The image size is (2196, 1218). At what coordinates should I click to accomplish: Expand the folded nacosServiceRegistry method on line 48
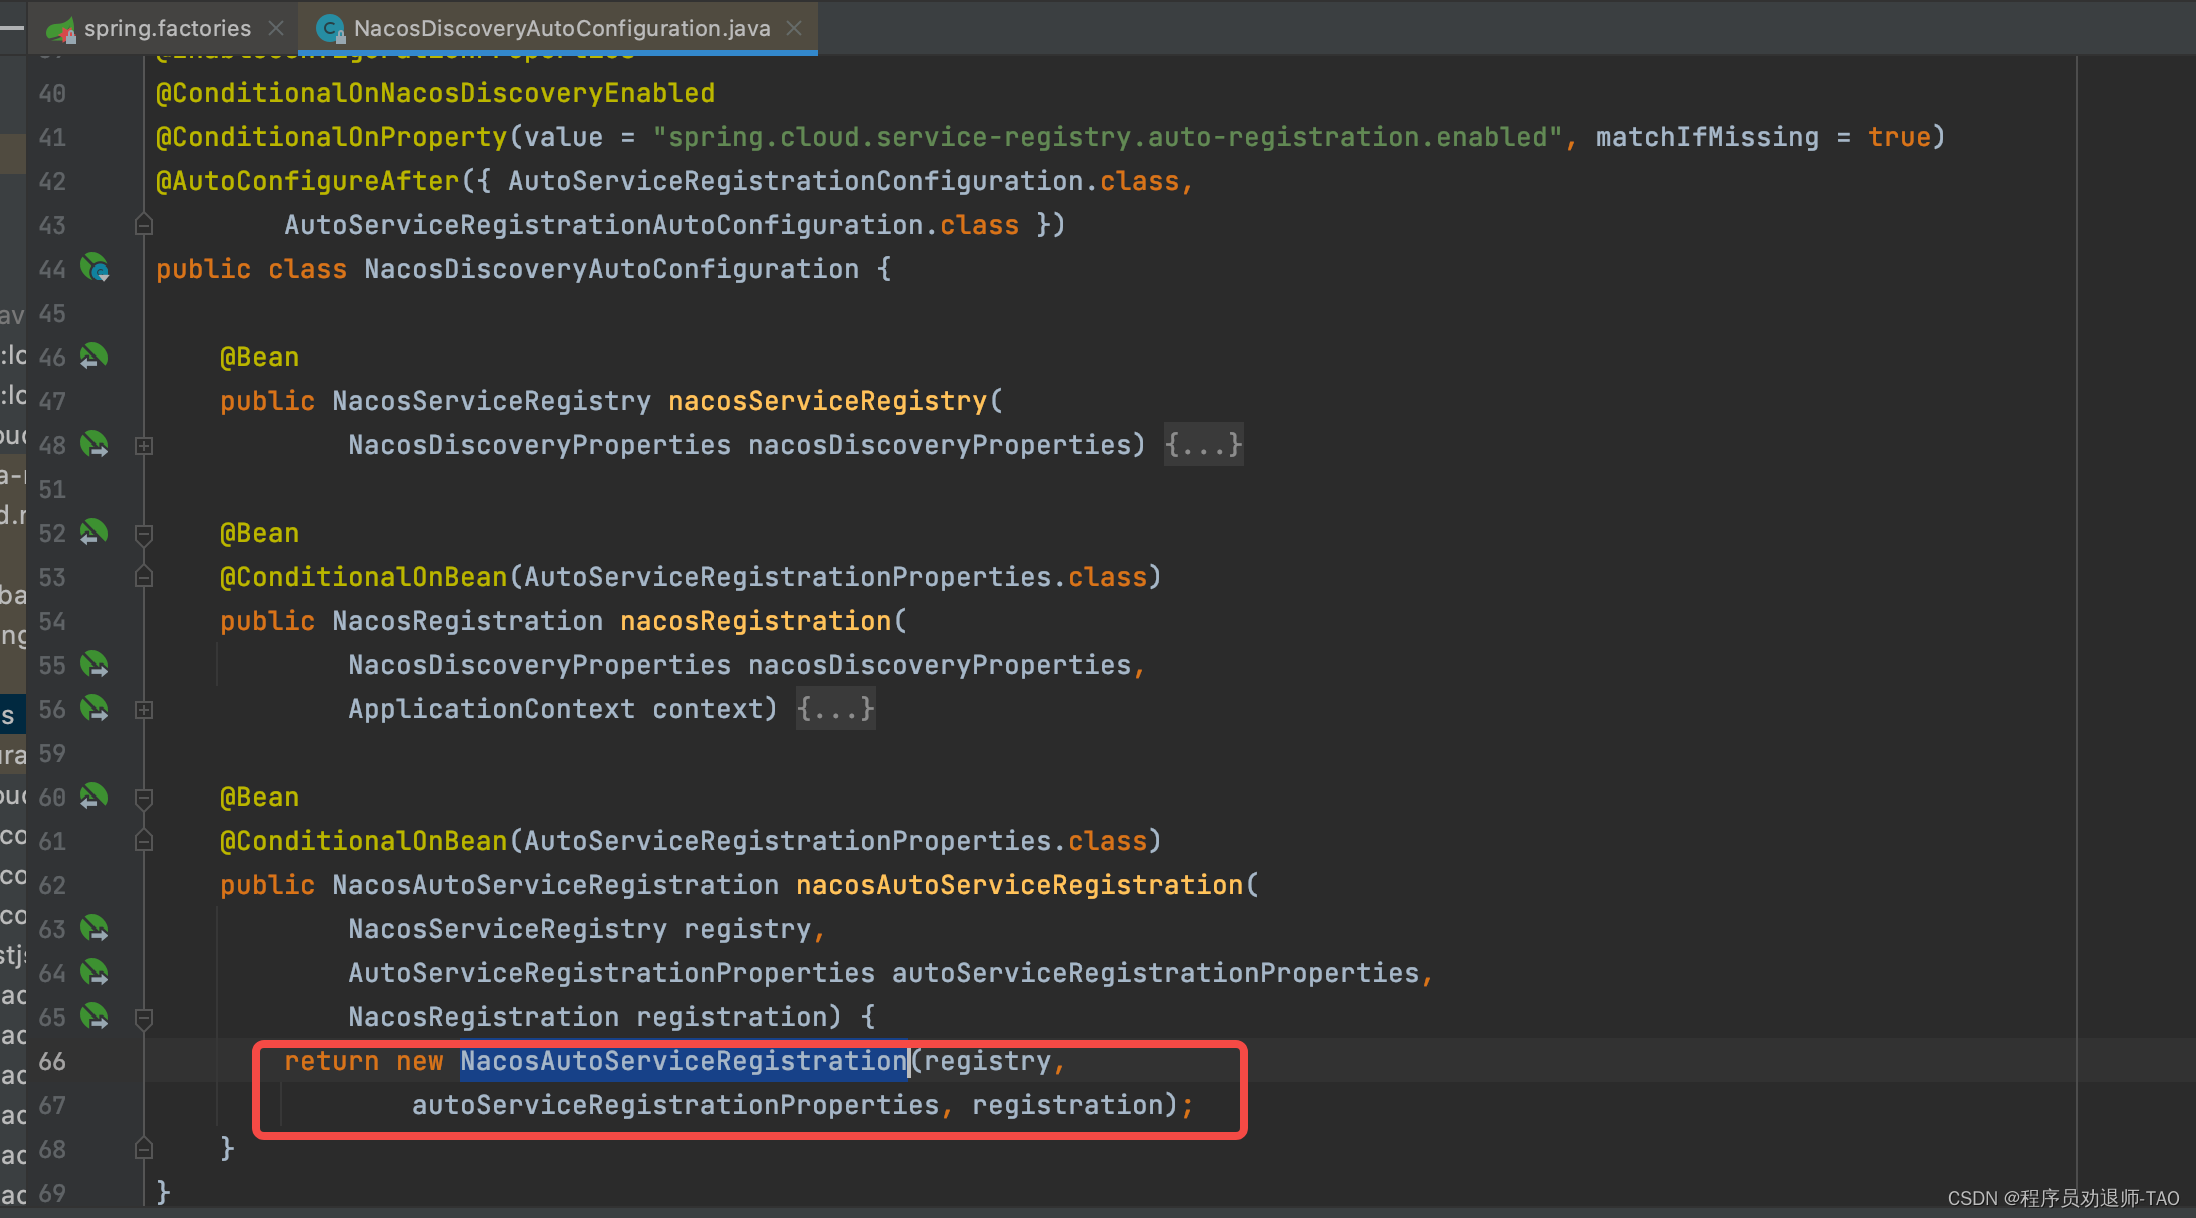pyautogui.click(x=144, y=446)
